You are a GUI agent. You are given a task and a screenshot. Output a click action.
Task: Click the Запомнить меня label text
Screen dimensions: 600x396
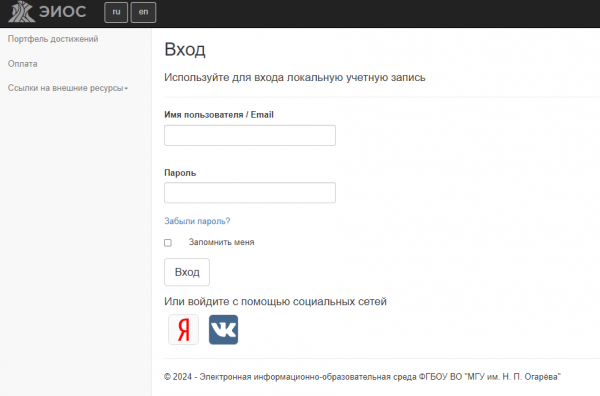(221, 242)
